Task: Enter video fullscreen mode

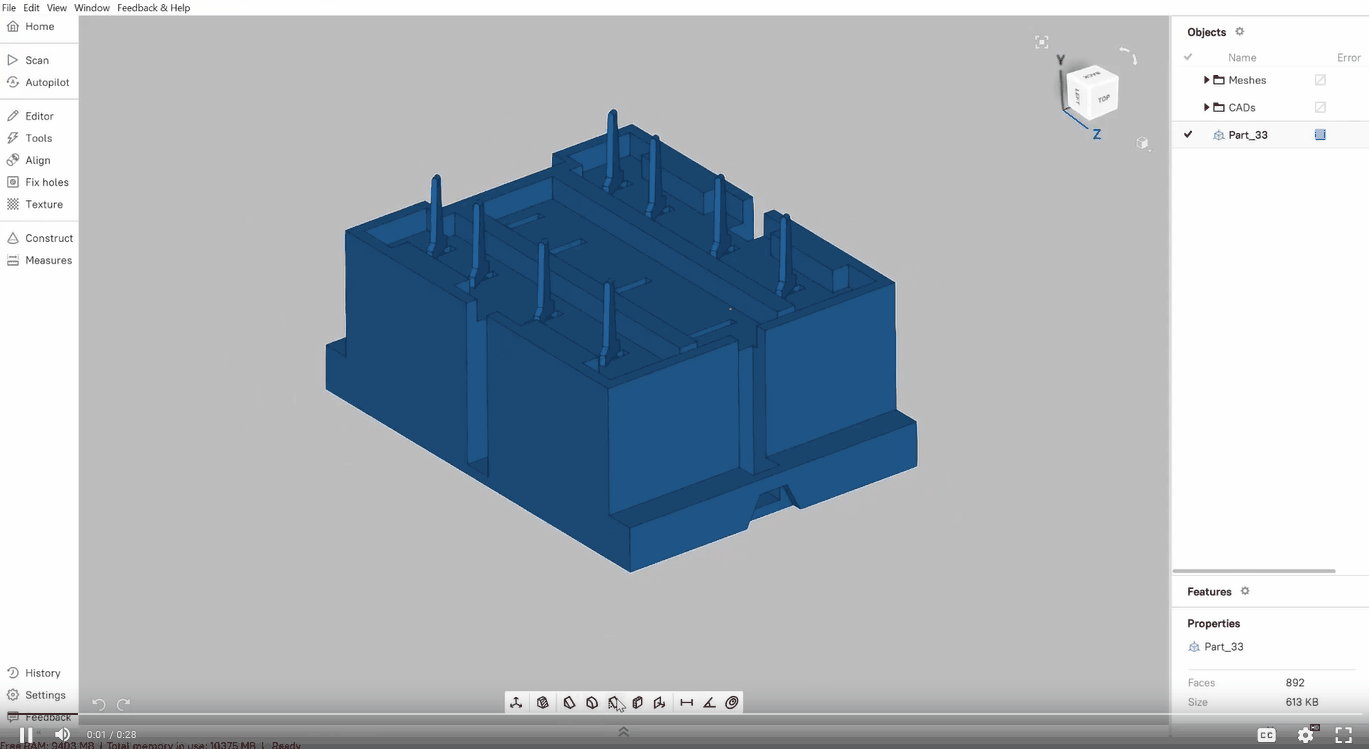Action: 1344,735
